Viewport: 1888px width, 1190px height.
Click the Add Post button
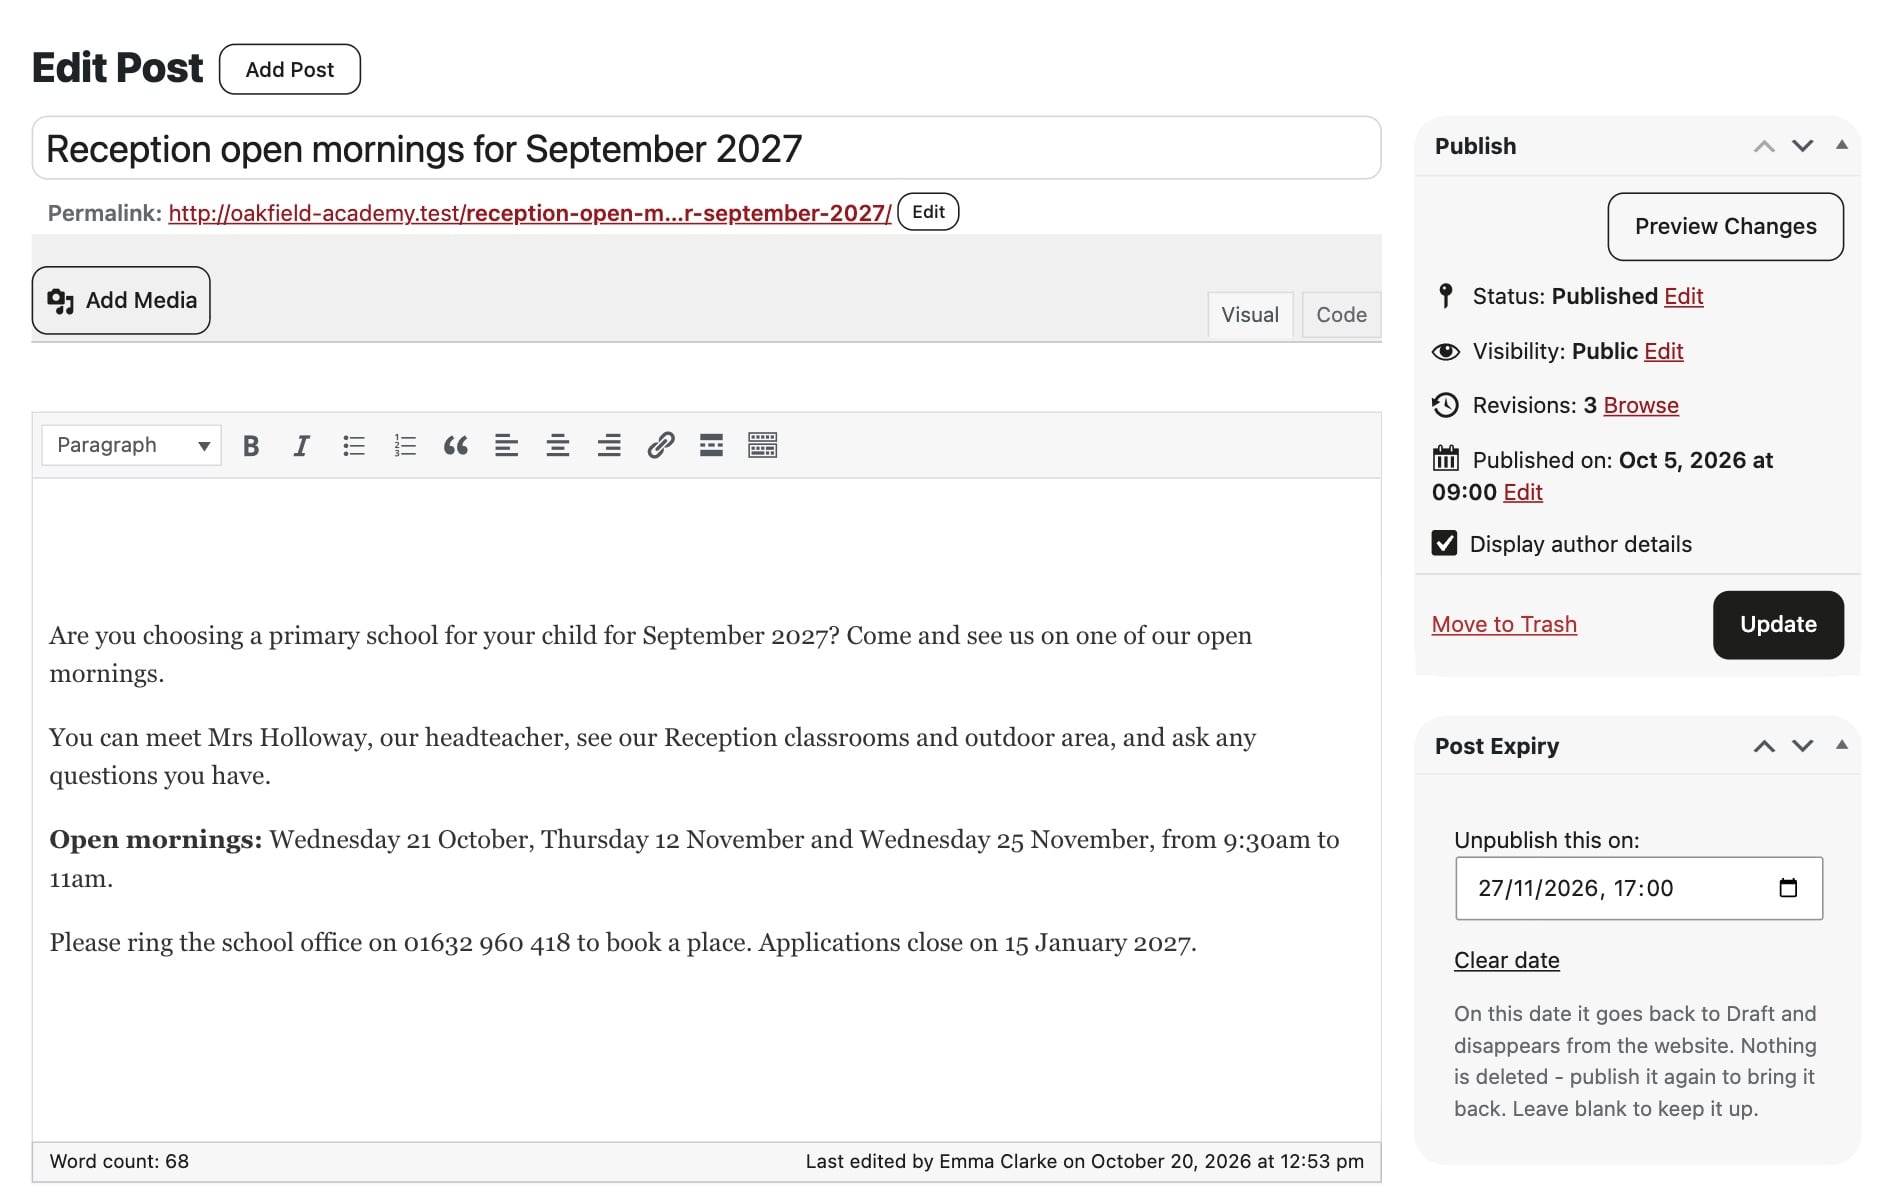click(290, 69)
